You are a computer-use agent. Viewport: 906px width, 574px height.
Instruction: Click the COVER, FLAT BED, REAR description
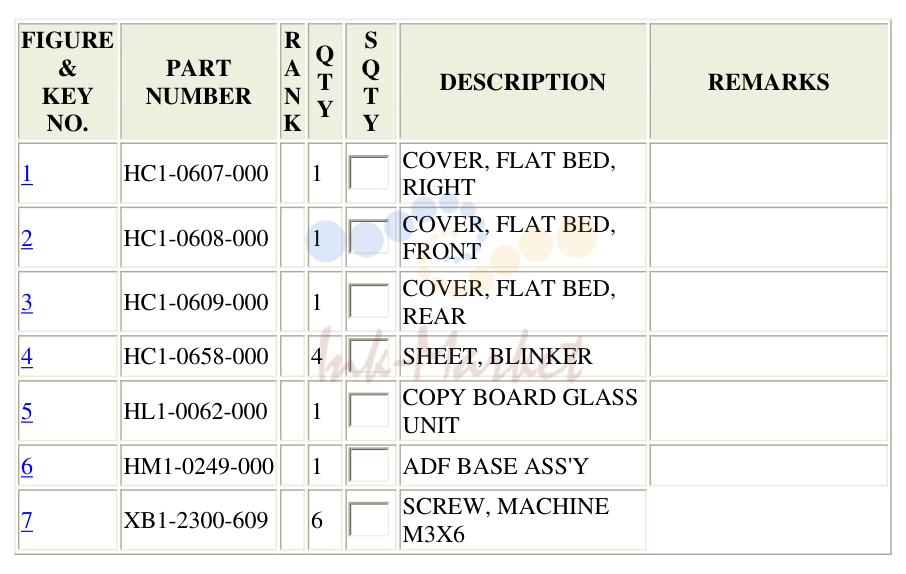[x=509, y=302]
